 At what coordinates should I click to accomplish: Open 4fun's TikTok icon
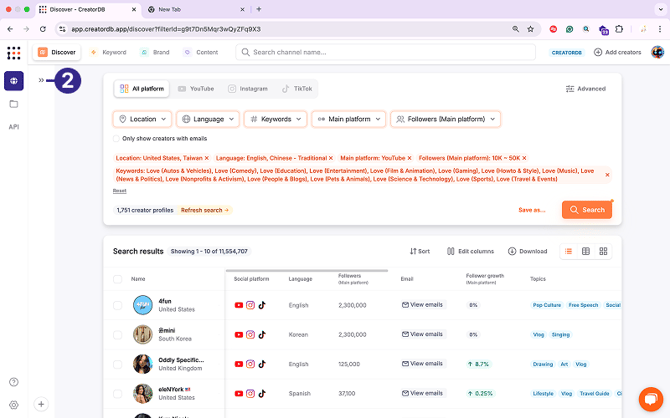pos(262,305)
